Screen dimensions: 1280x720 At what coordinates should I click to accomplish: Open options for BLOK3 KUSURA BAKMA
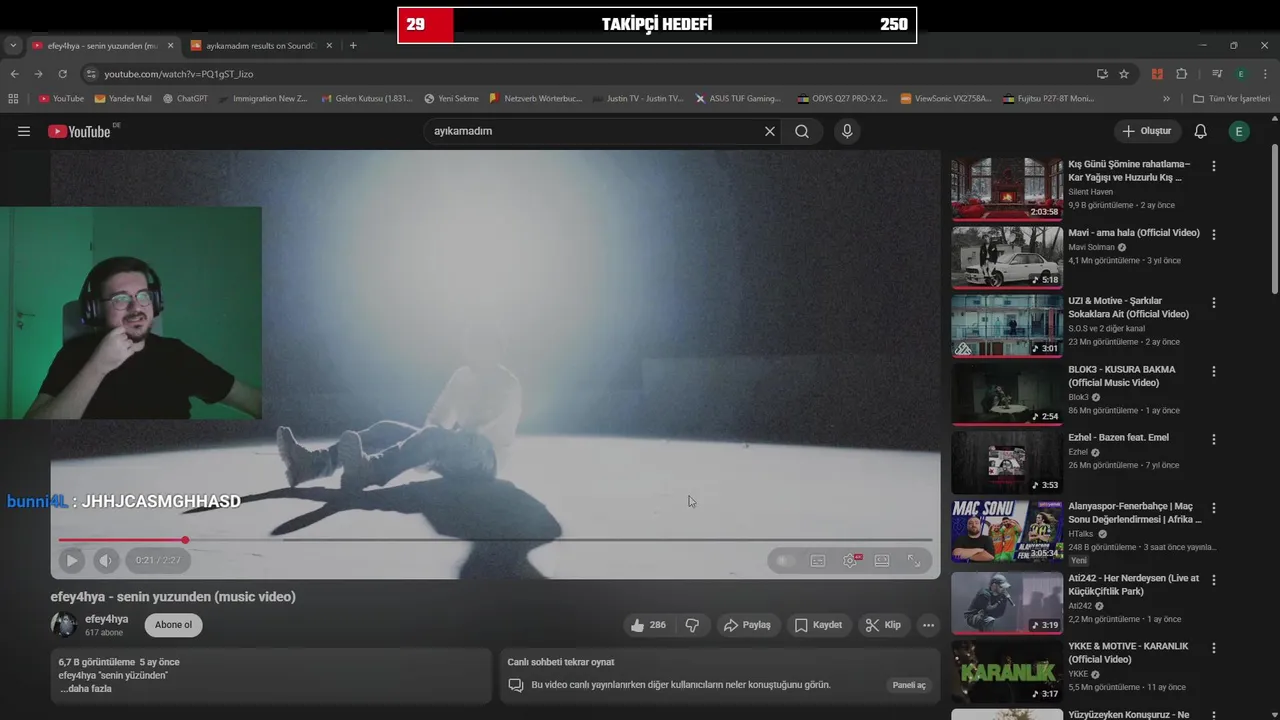1214,371
